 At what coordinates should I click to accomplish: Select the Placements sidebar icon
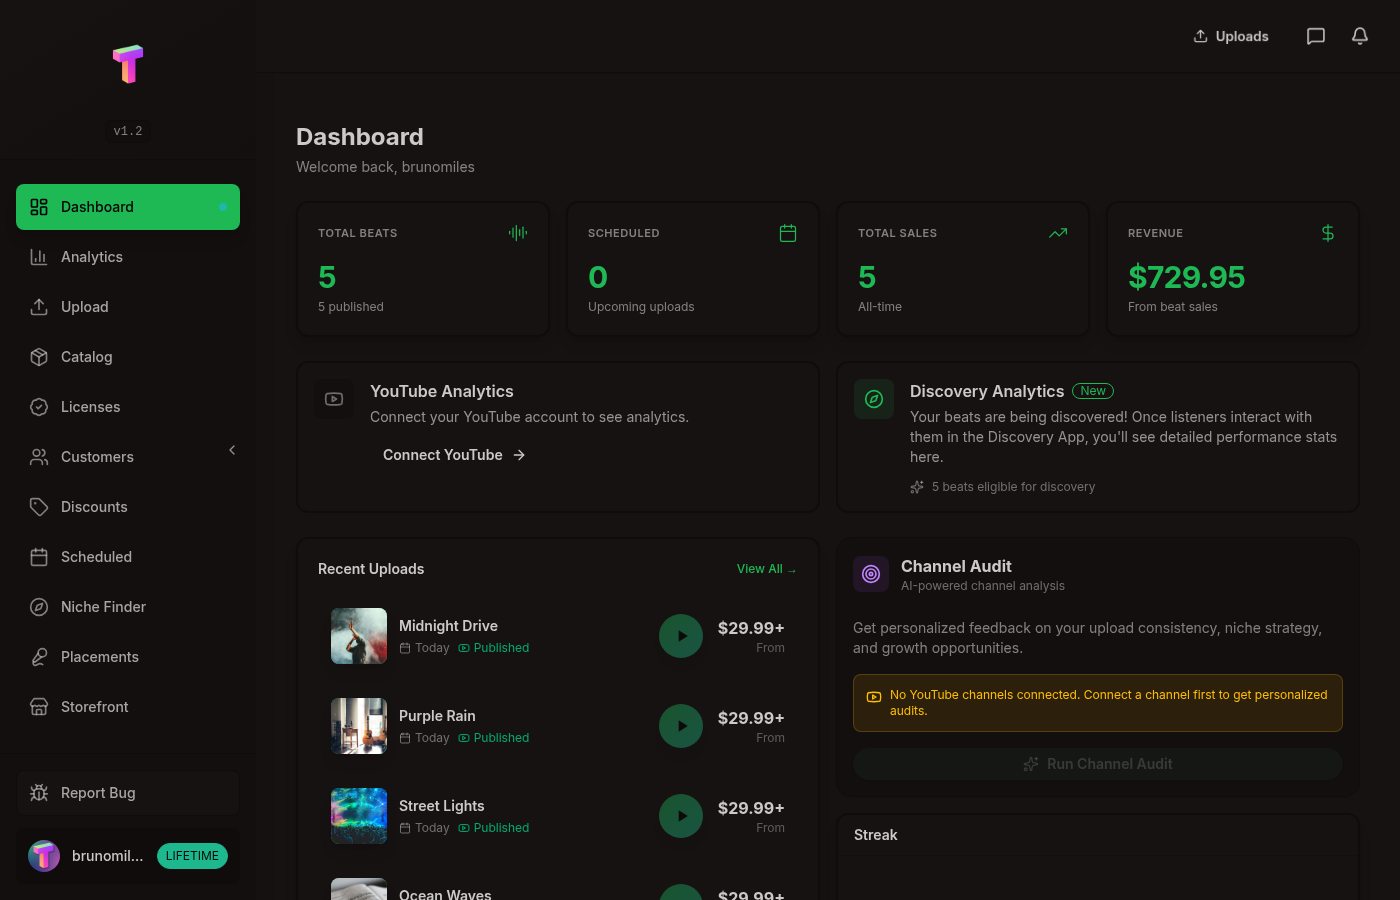(38, 657)
